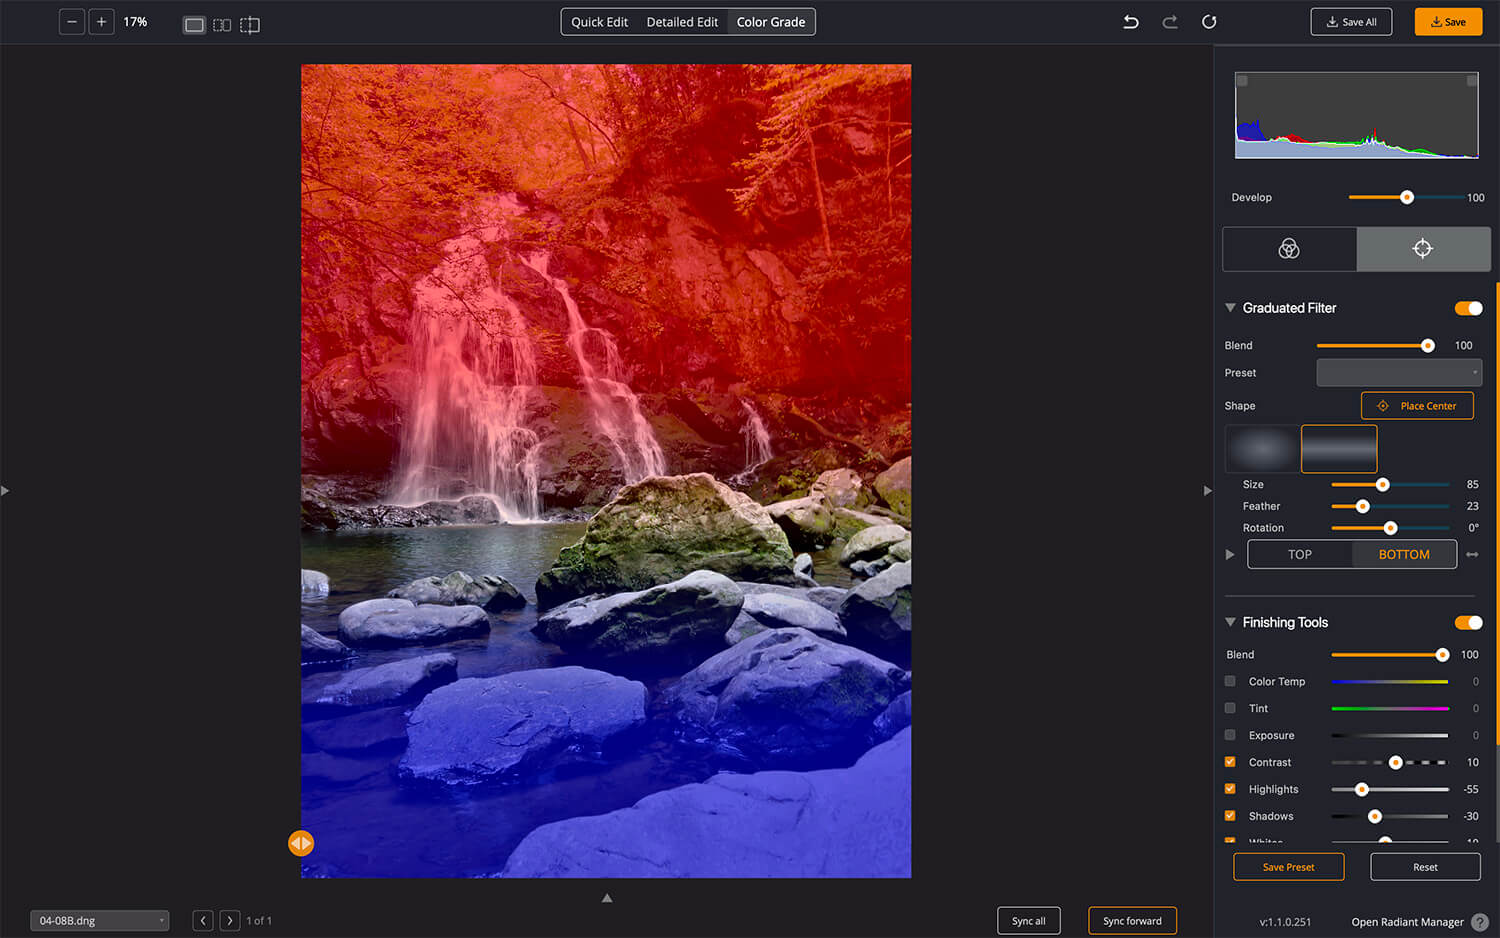Uncheck the Contrast checkbox
Screen dimensions: 1500x938
pos(1230,762)
